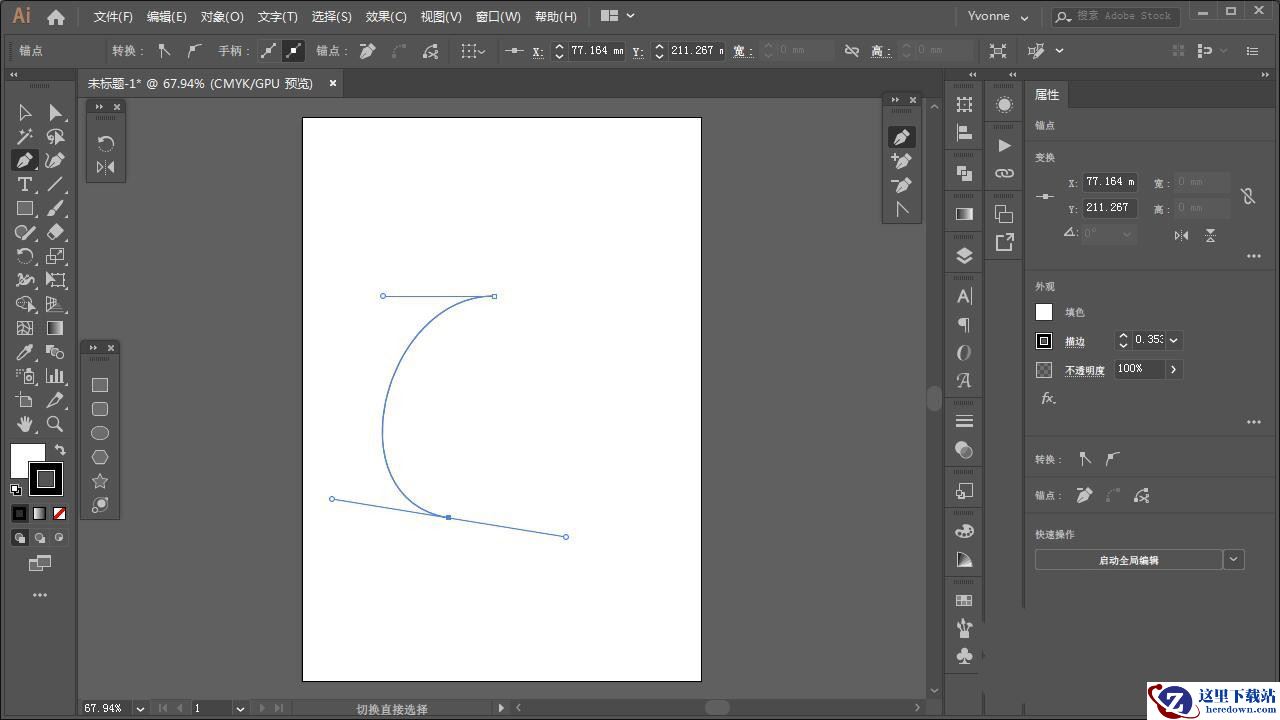Open the 文件(F) menu

(113, 17)
